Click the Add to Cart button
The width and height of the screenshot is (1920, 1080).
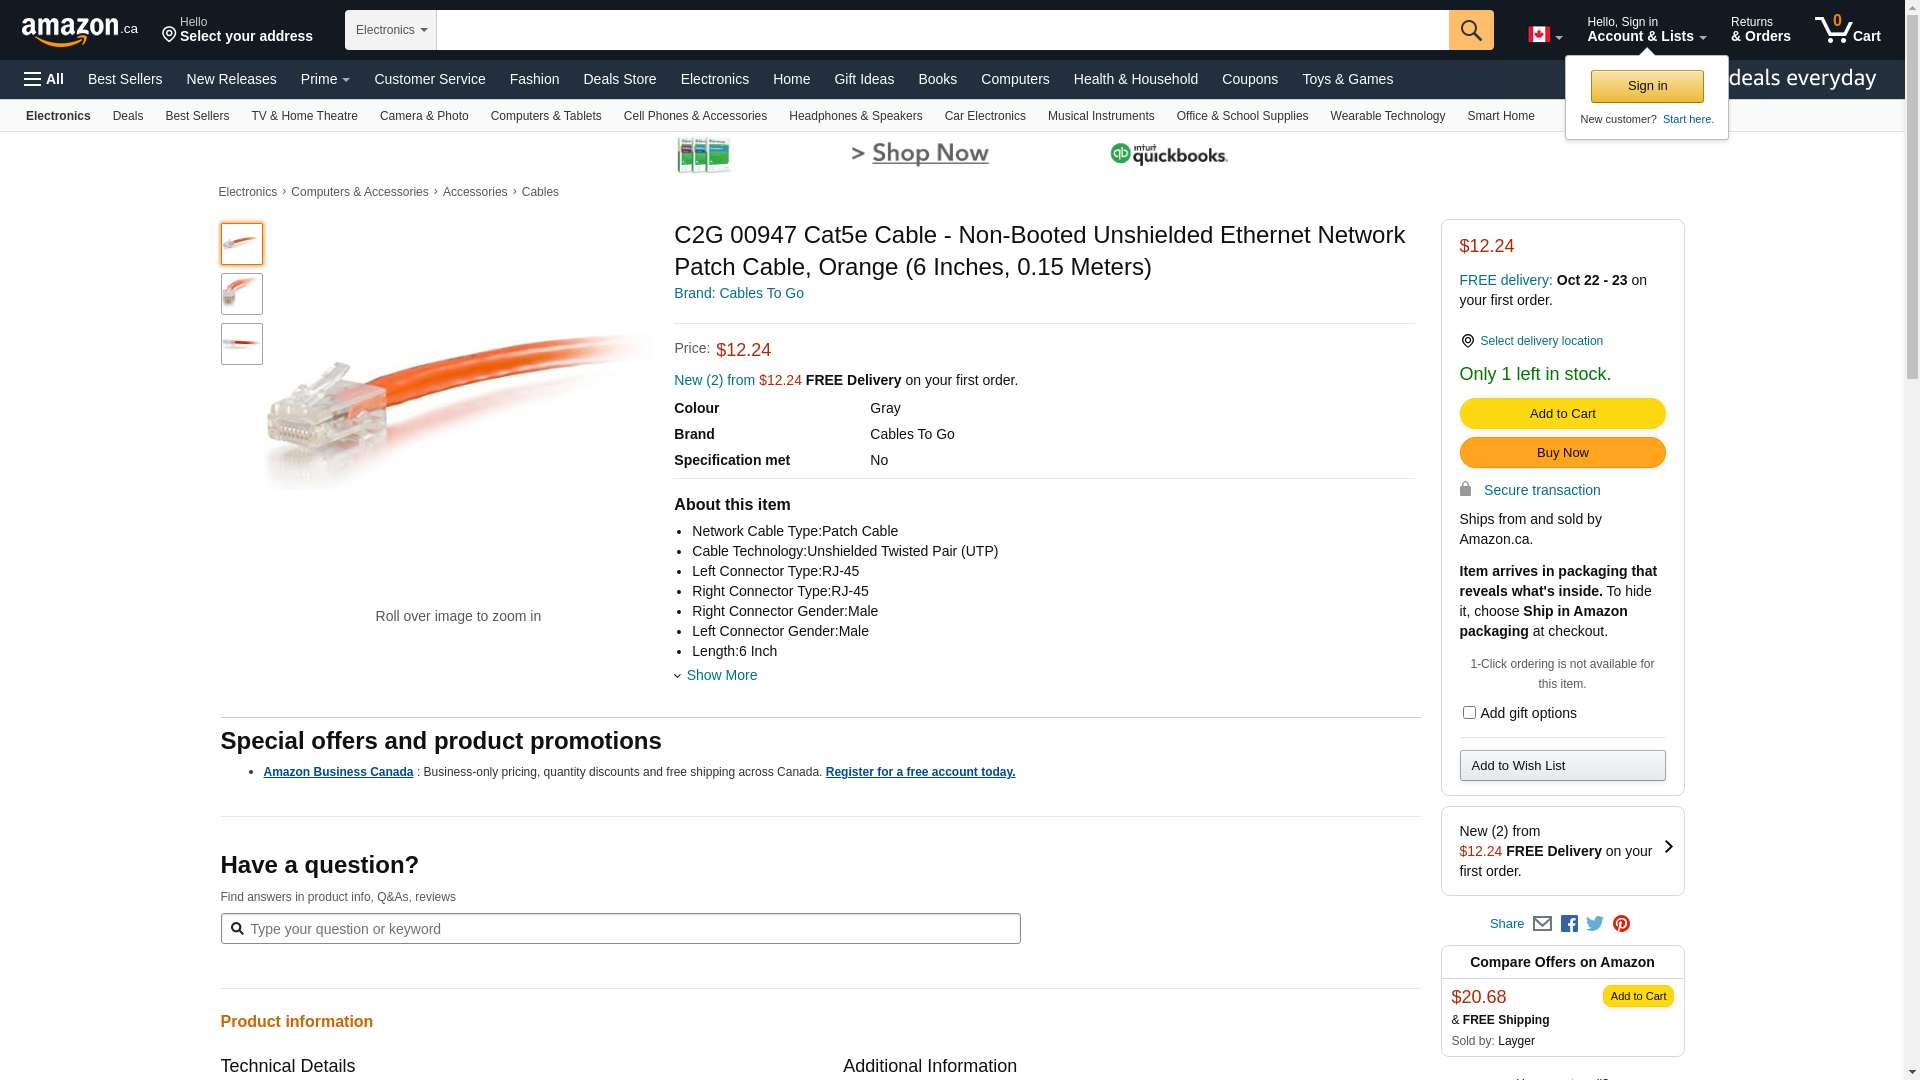[1562, 414]
